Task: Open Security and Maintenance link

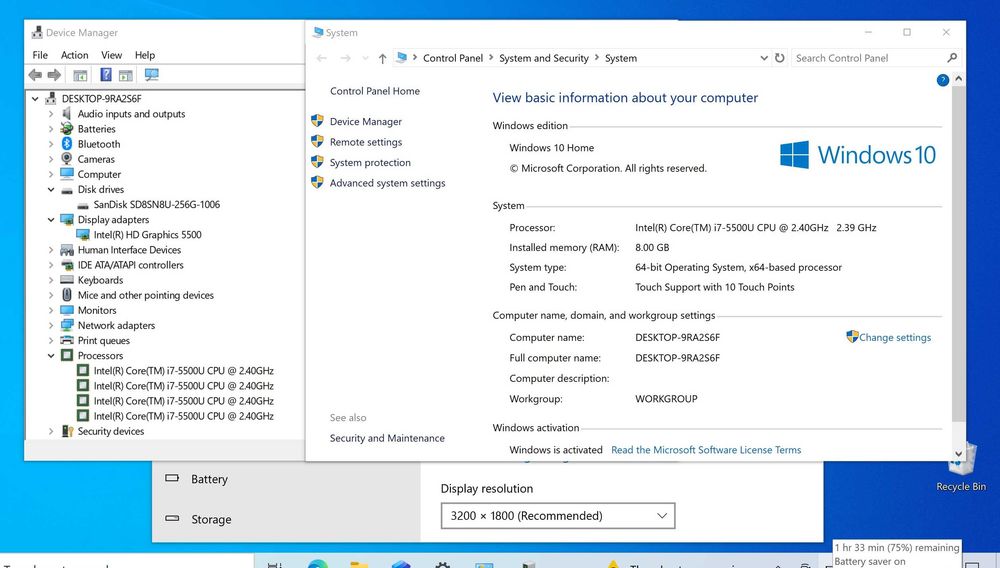Action: point(387,438)
